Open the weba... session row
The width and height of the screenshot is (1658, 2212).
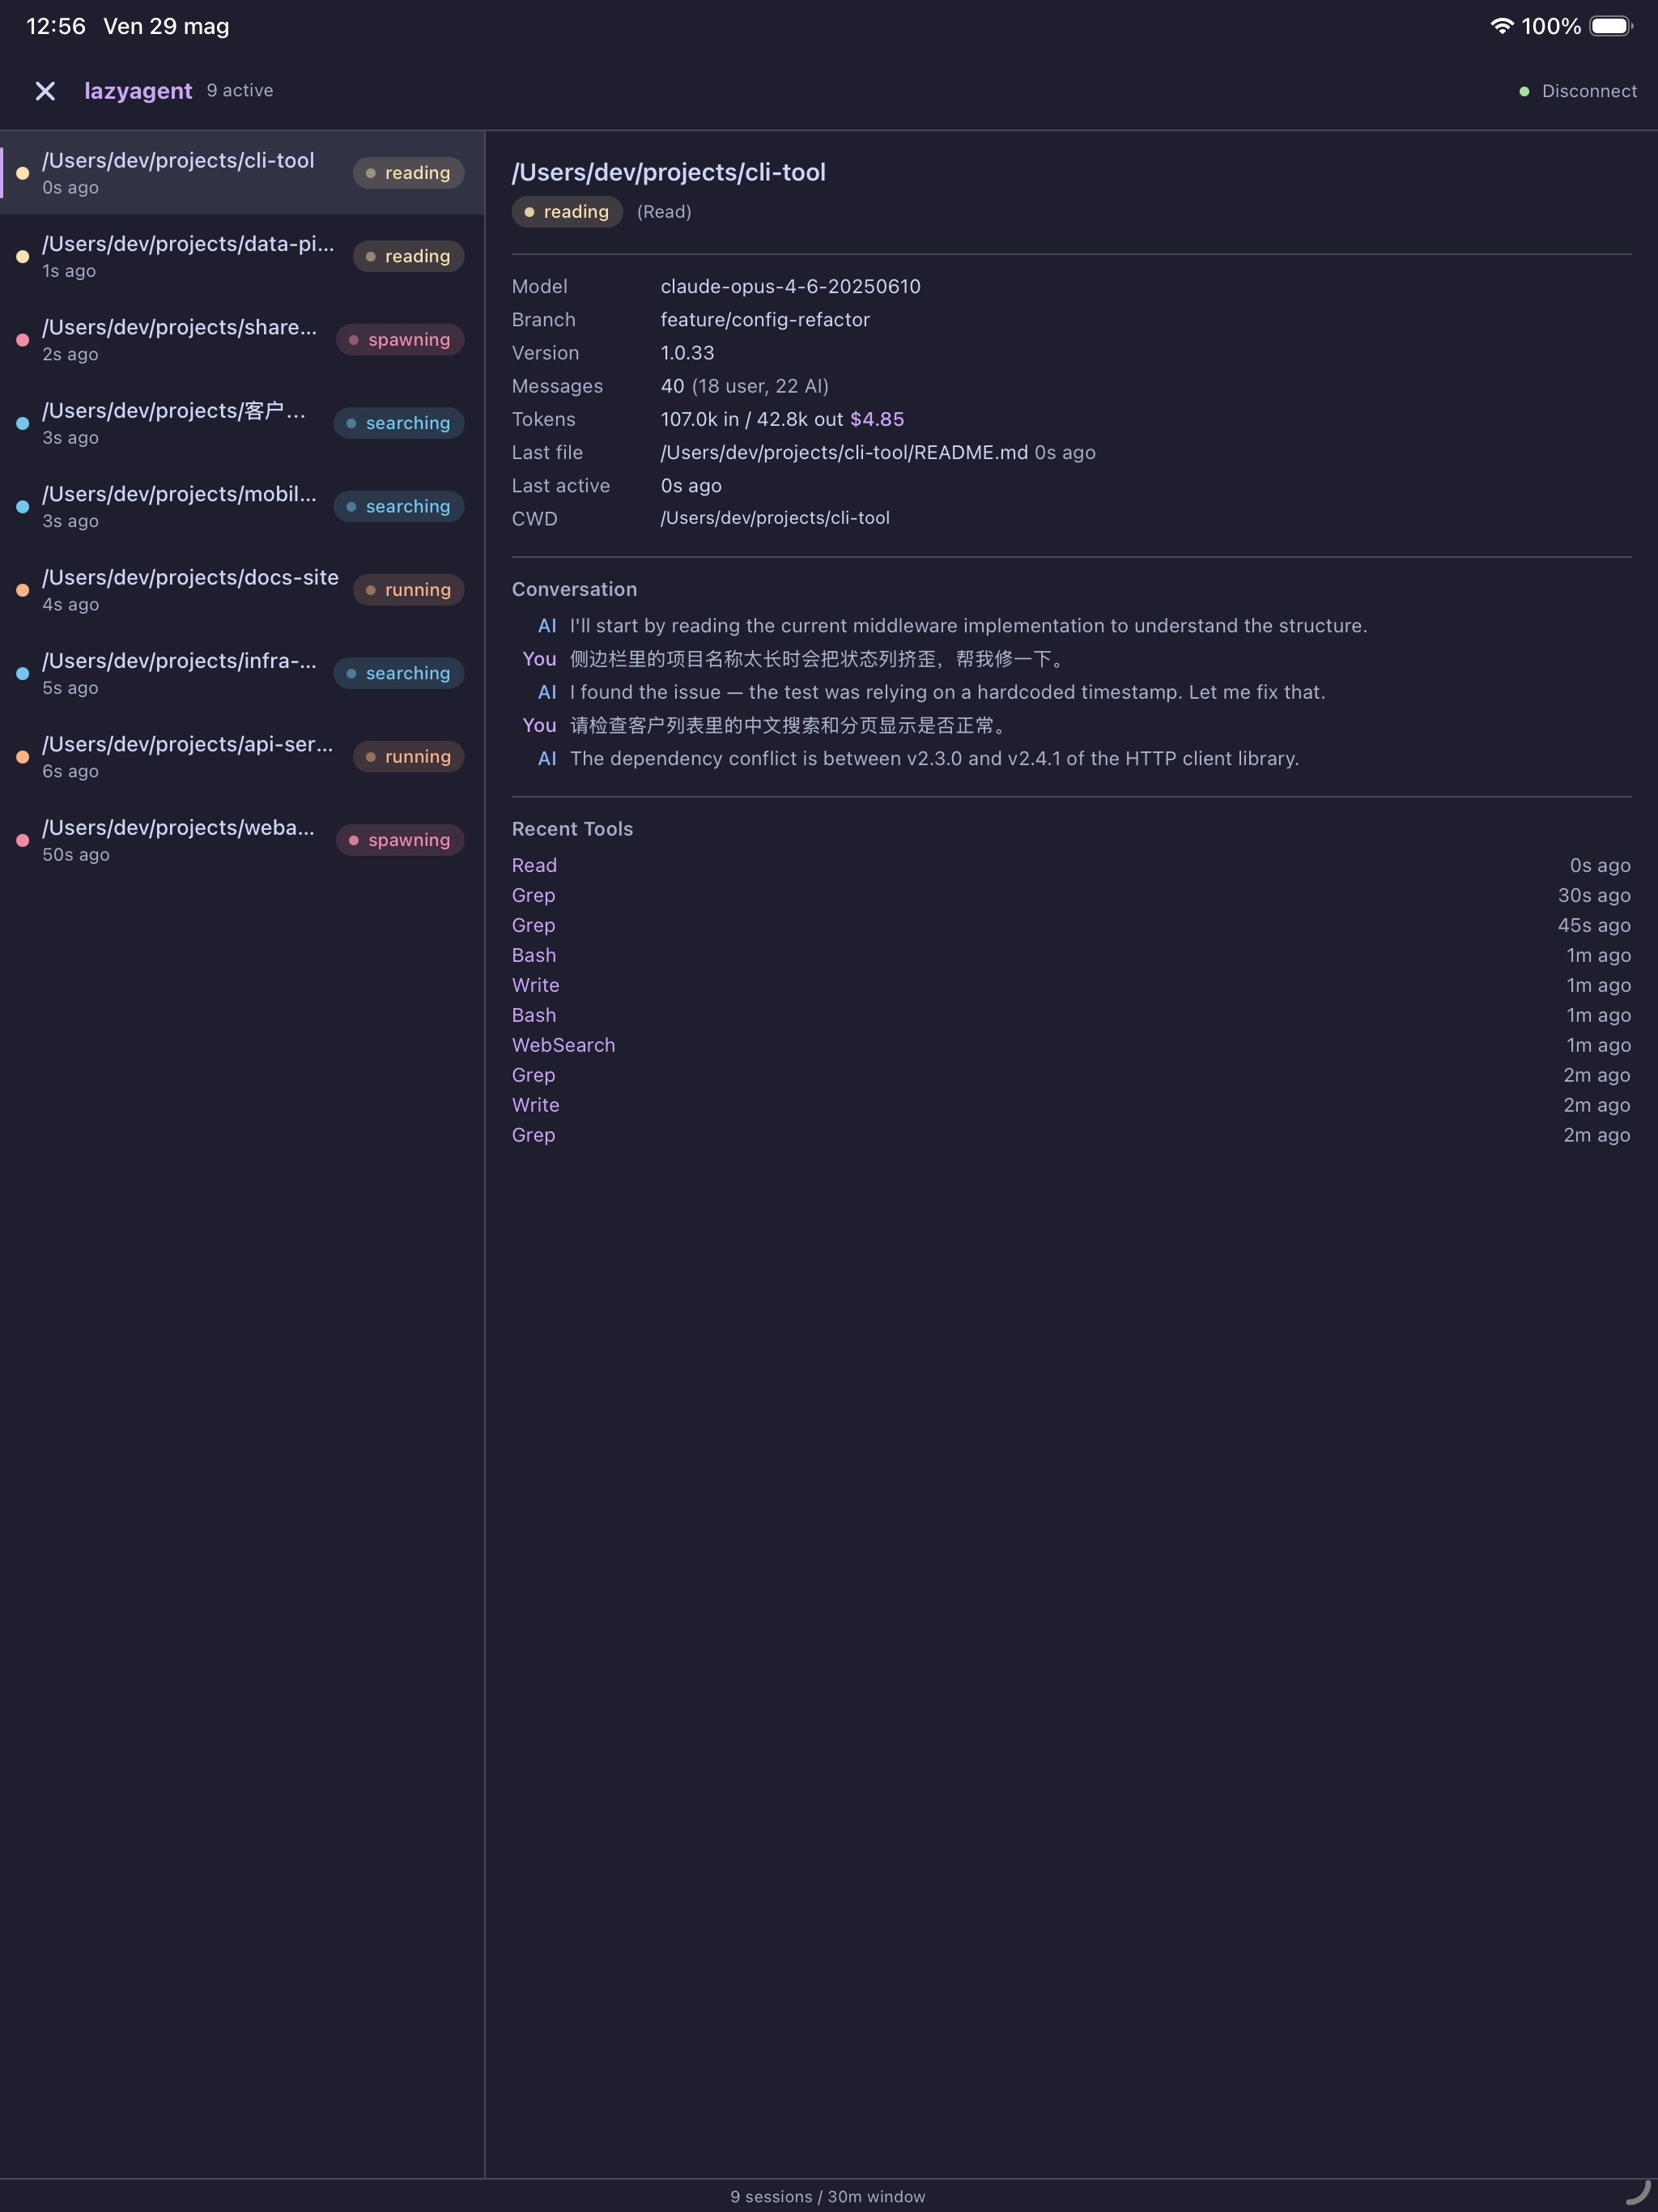[242, 840]
